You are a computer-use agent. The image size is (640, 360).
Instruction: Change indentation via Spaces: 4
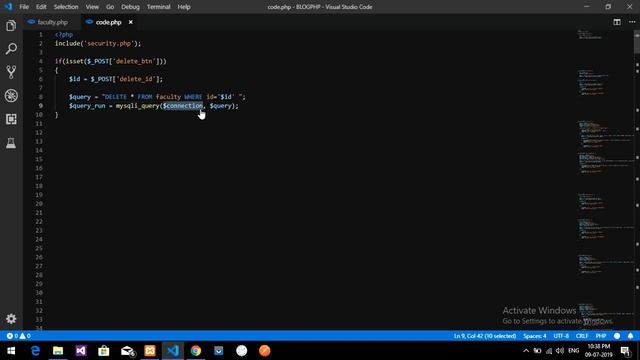[x=534, y=336]
